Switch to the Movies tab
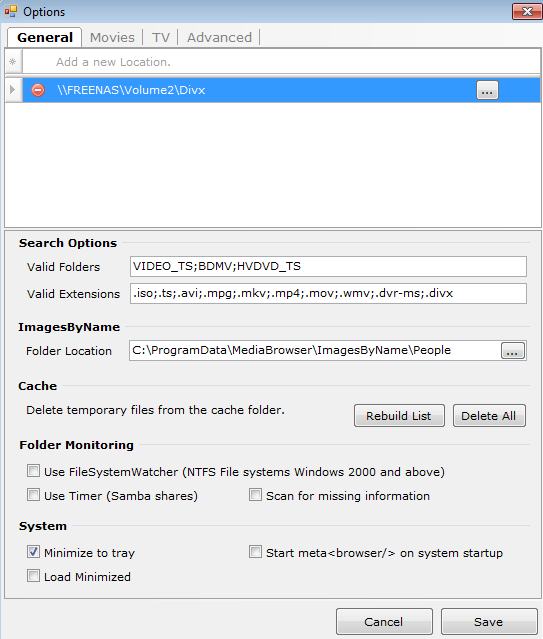Screen dimensions: 543x639 (x=112, y=37)
